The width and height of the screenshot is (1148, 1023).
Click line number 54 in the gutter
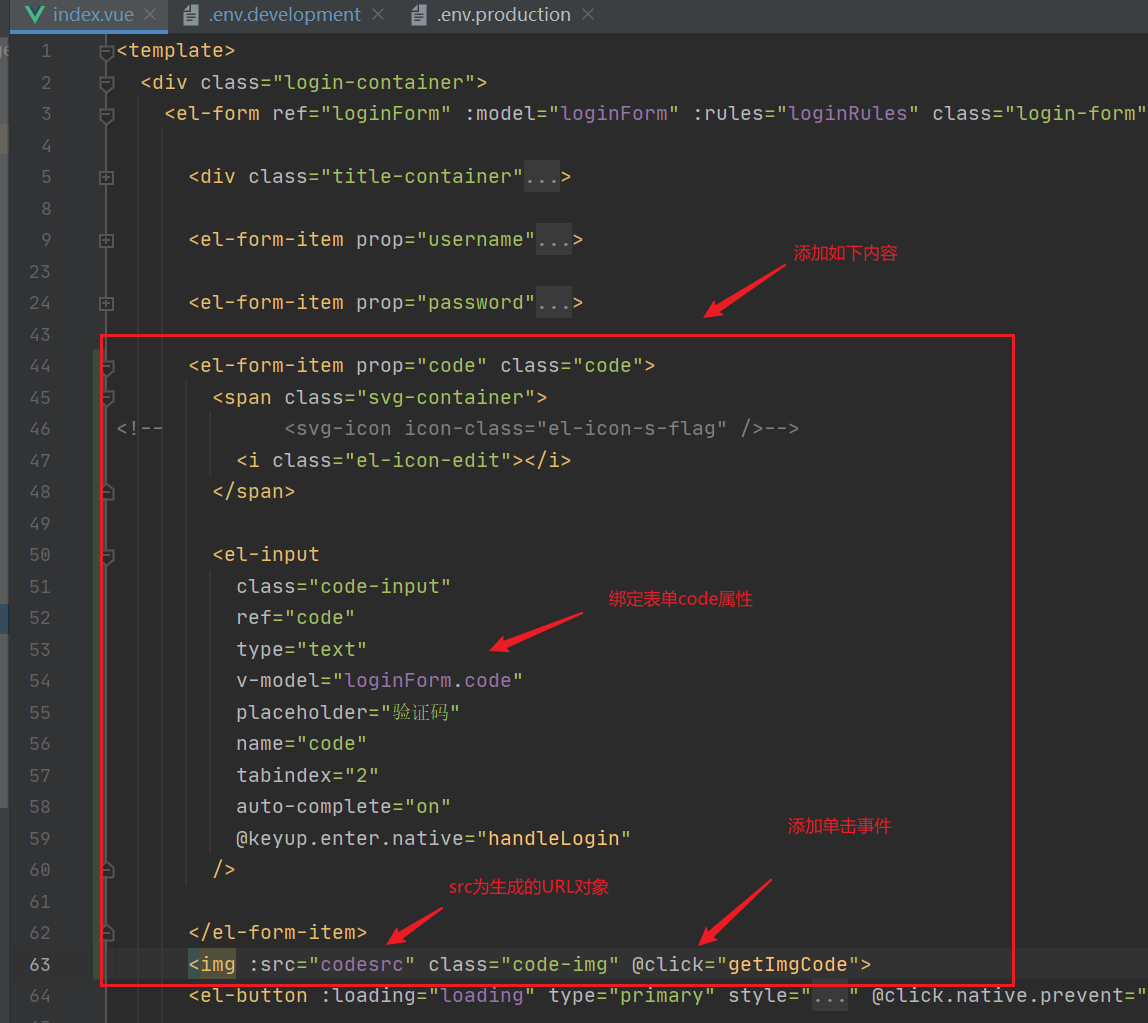(x=40, y=681)
